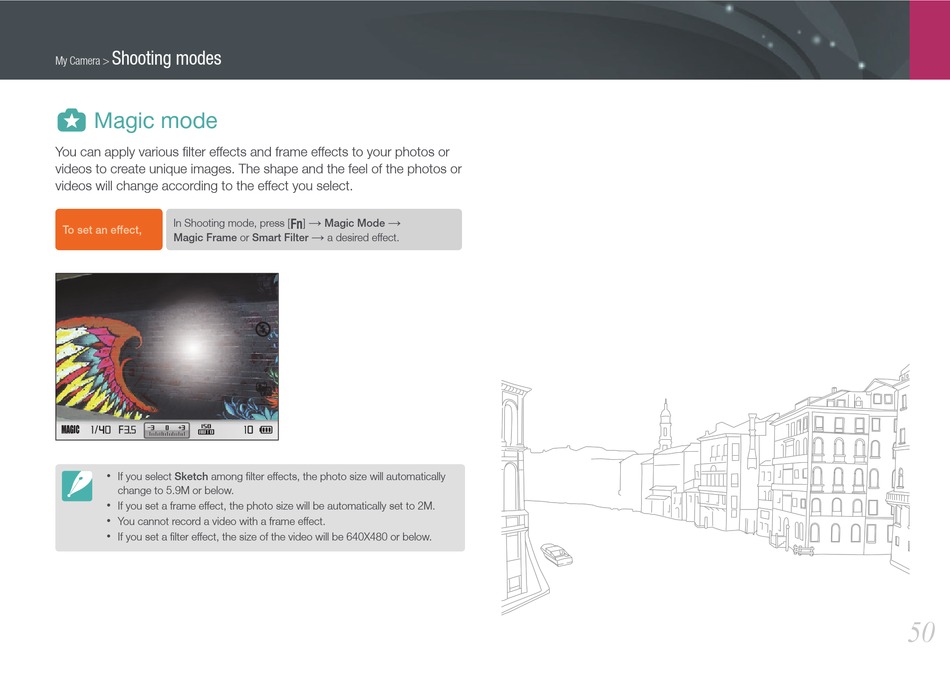This screenshot has width=950, height=673.
Task: Click the "Magic mode" section heading
Action: pos(156,121)
